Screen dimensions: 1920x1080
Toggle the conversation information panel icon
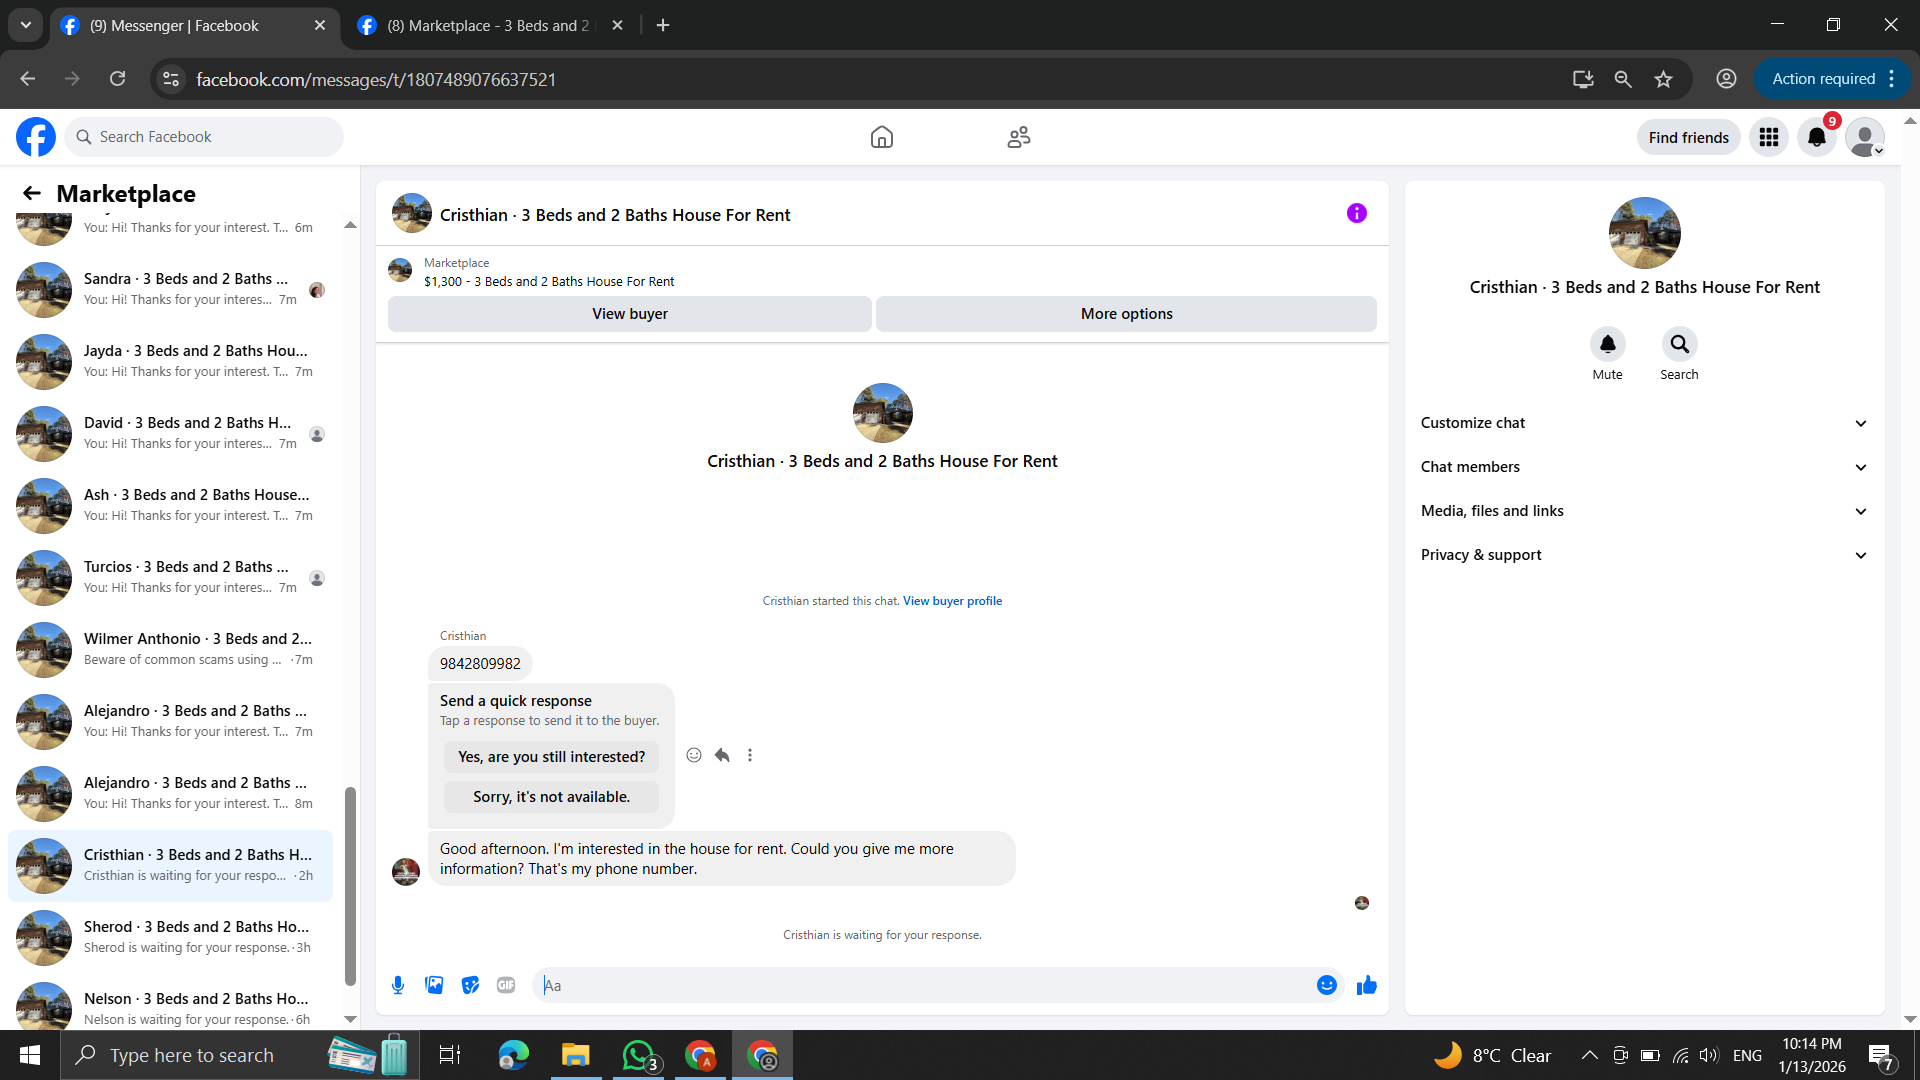point(1356,213)
